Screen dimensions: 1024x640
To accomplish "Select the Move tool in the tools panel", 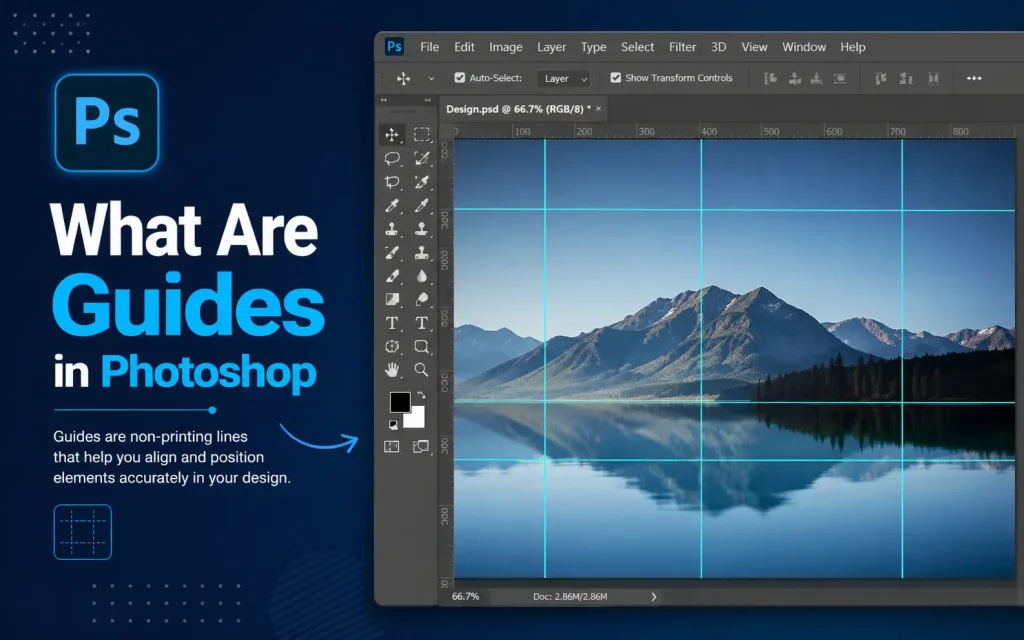I will (392, 135).
